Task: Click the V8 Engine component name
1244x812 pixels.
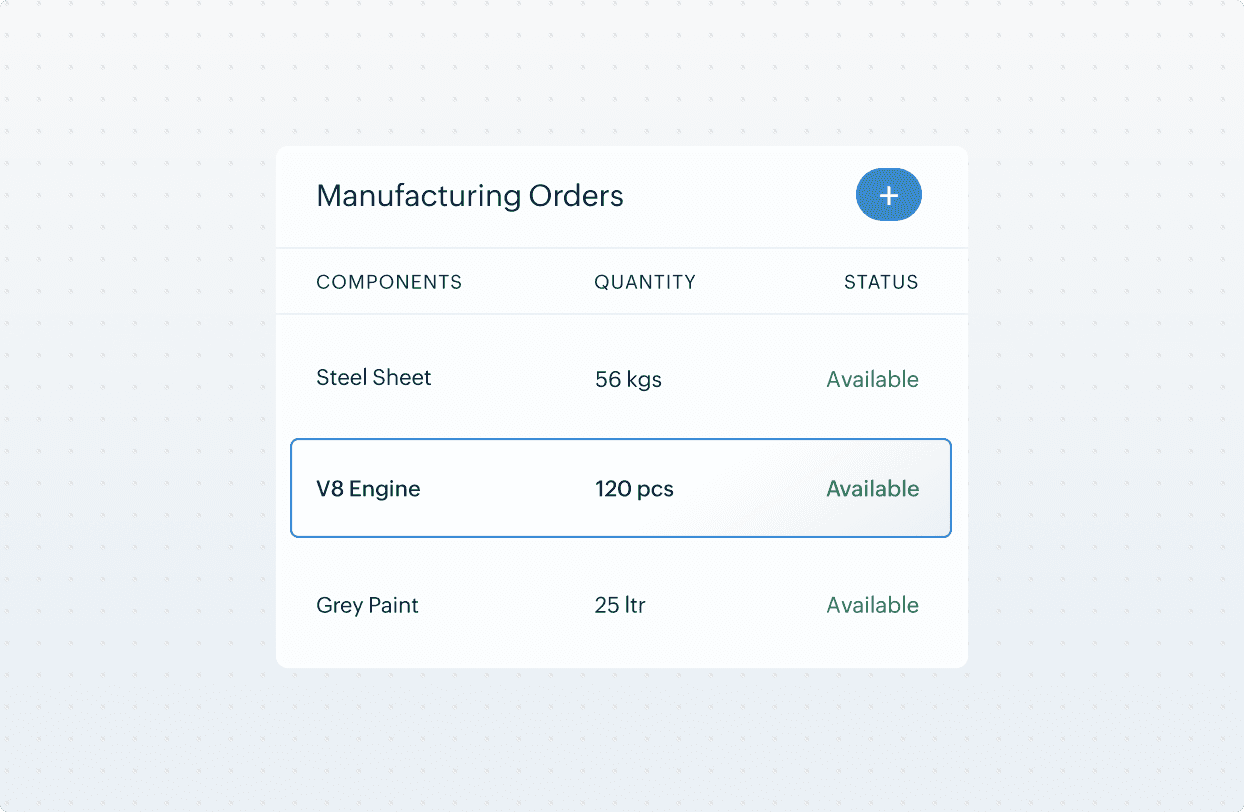Action: (367, 488)
